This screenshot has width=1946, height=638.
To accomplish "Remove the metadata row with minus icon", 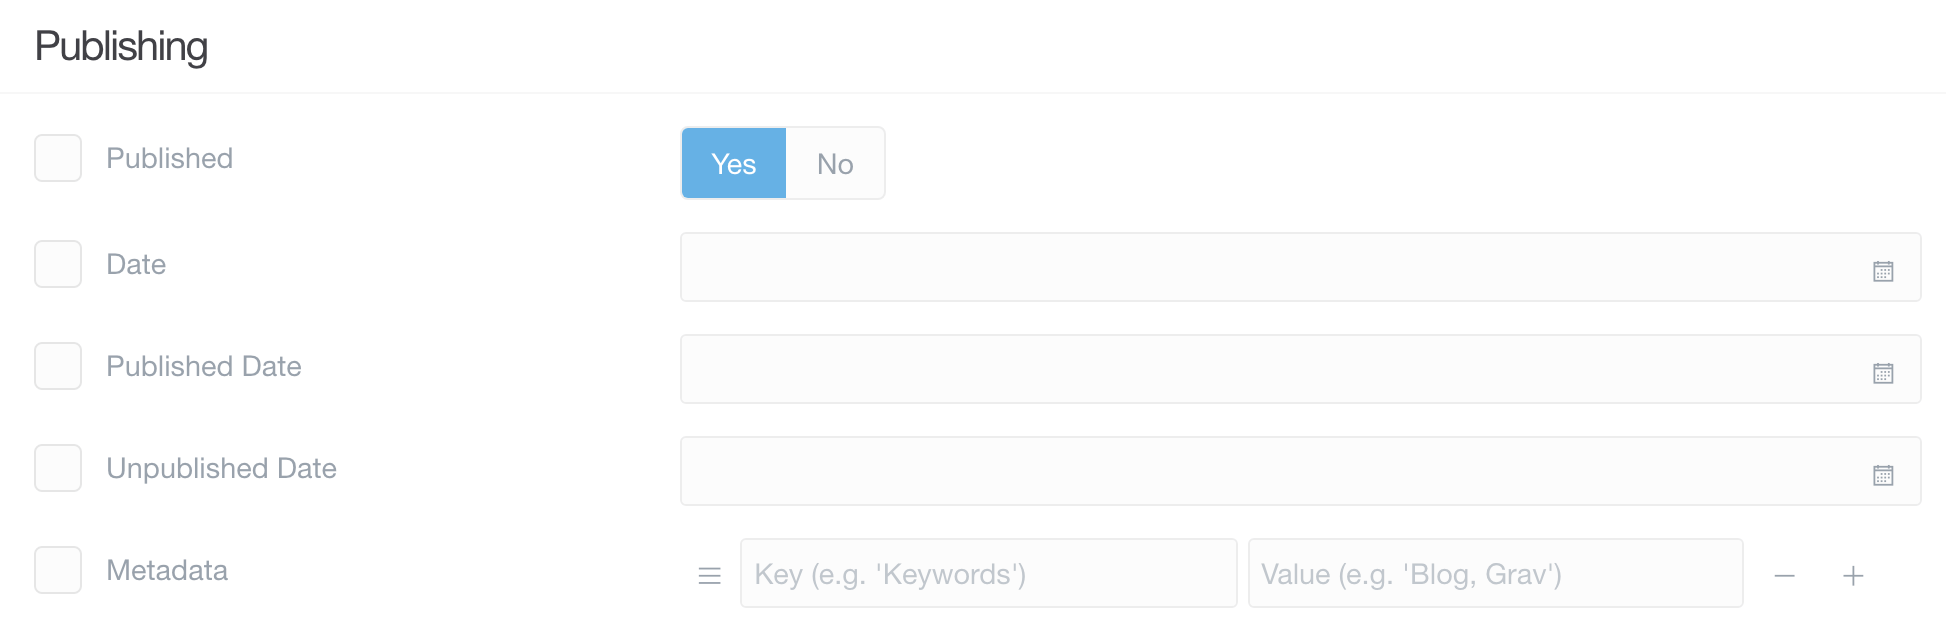I will click(1784, 575).
